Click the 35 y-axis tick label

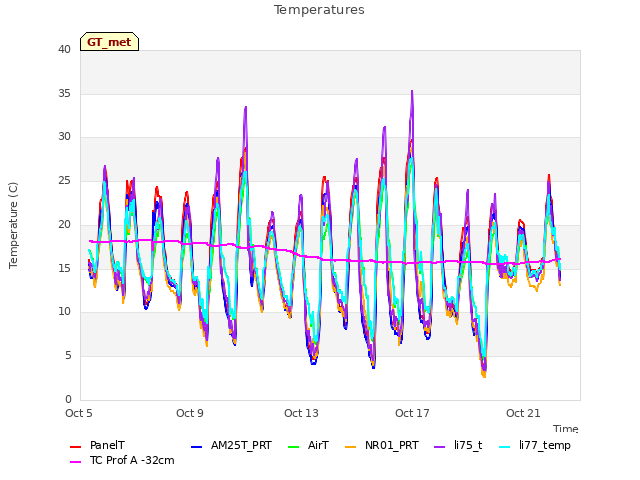click(x=64, y=93)
